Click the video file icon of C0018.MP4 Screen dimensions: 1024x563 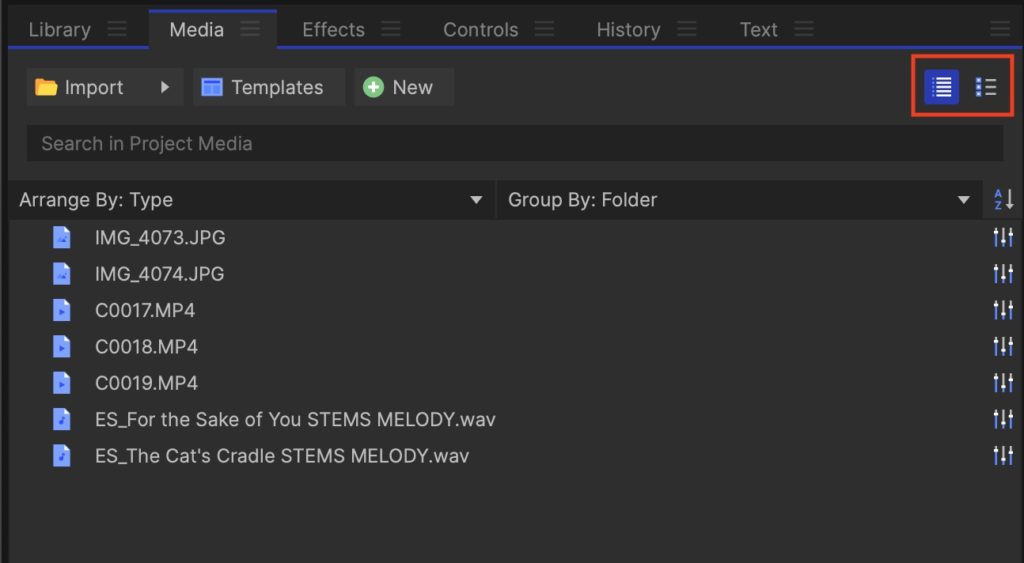tap(62, 347)
